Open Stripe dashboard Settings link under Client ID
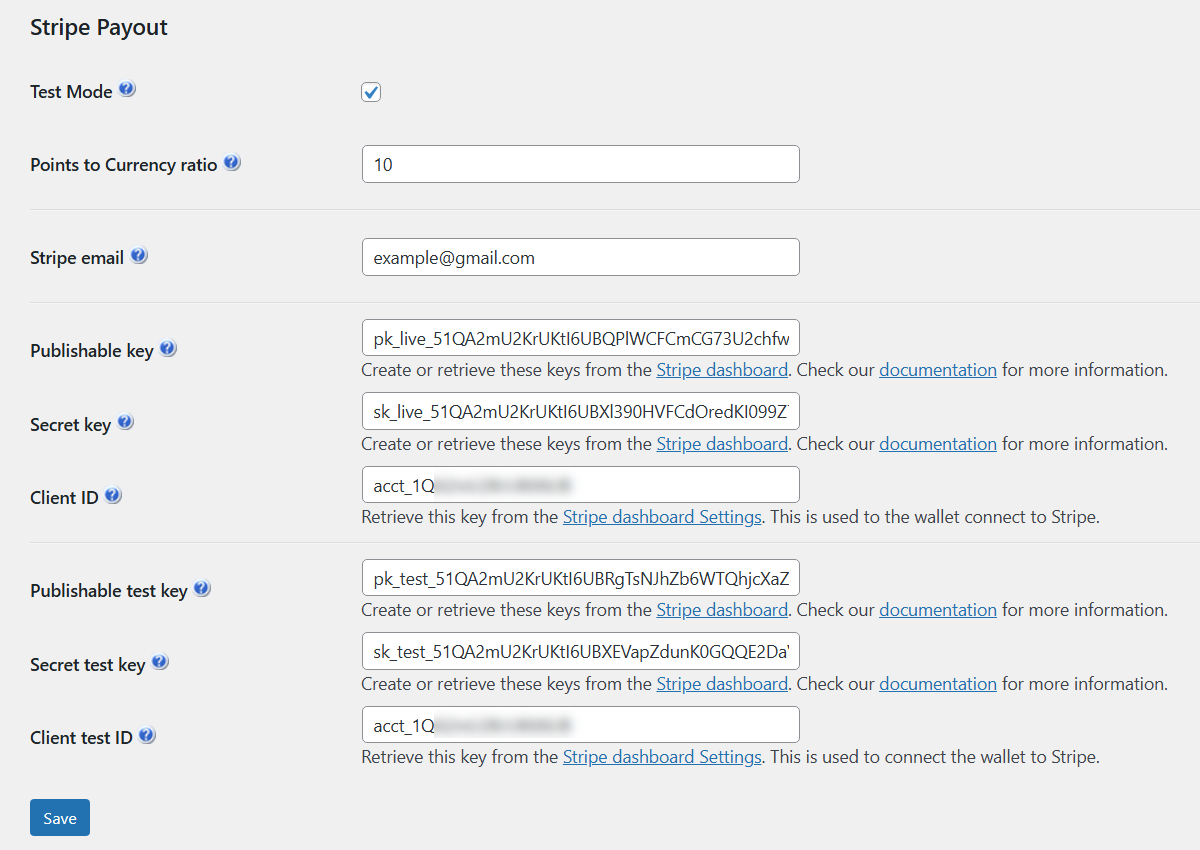1200x850 pixels. click(662, 517)
